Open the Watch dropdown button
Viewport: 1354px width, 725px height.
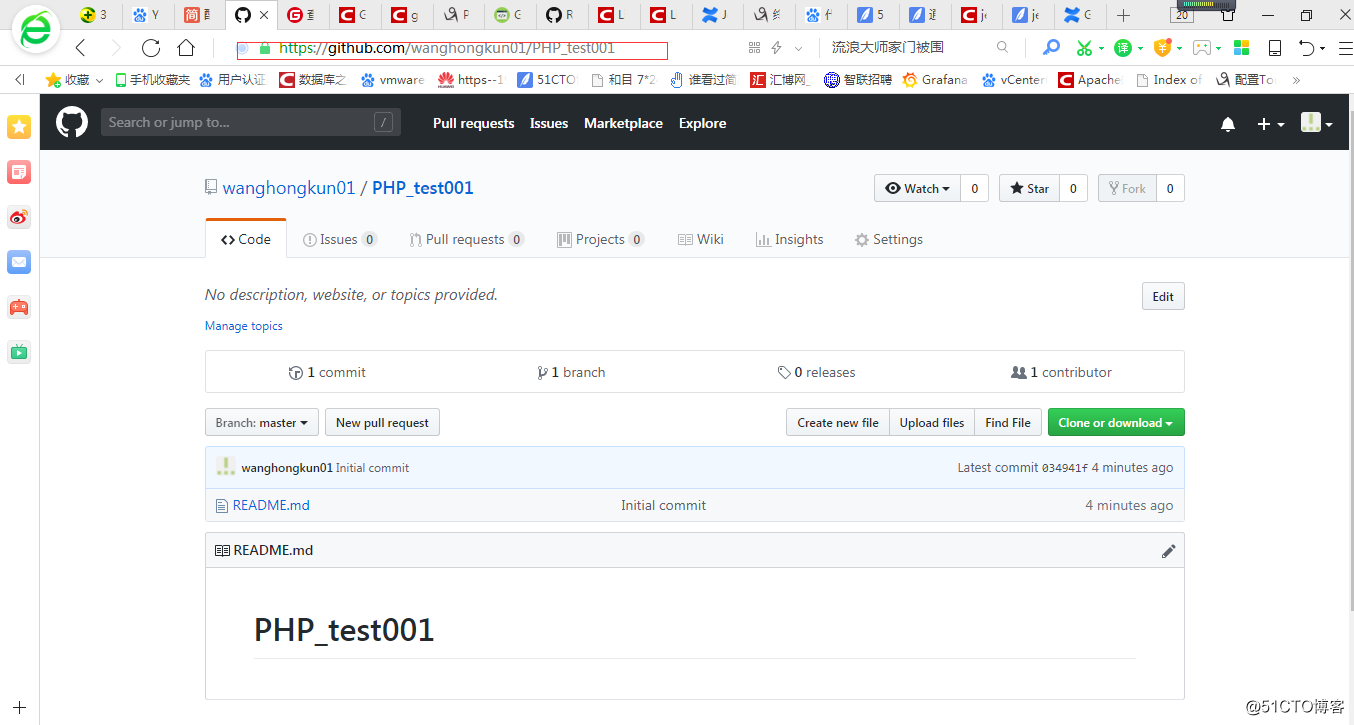(x=918, y=188)
